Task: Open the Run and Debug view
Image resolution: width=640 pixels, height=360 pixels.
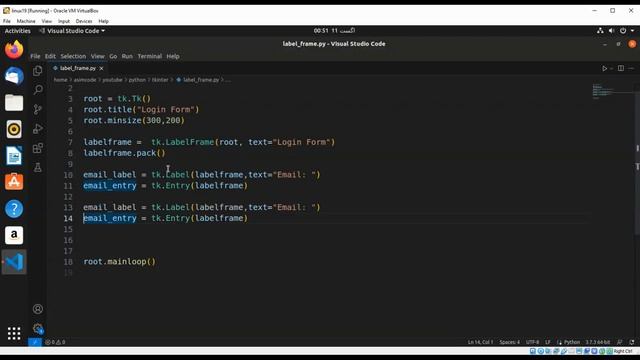Action: click(x=38, y=129)
